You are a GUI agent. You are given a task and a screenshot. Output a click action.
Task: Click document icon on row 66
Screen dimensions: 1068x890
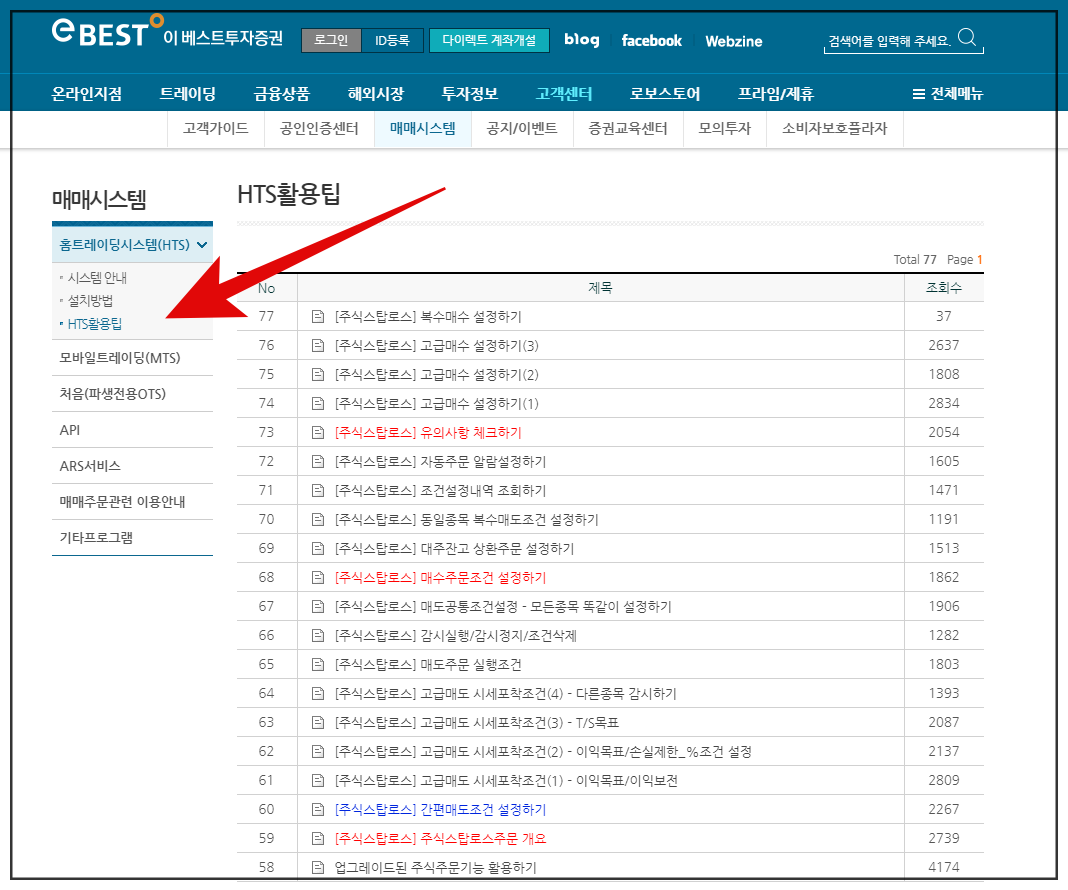point(317,635)
